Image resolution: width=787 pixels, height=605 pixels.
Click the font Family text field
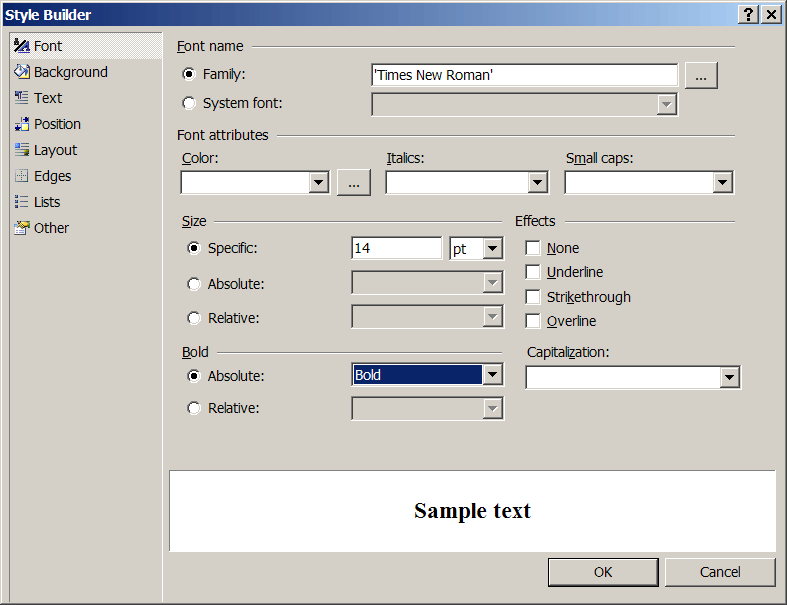(x=523, y=75)
